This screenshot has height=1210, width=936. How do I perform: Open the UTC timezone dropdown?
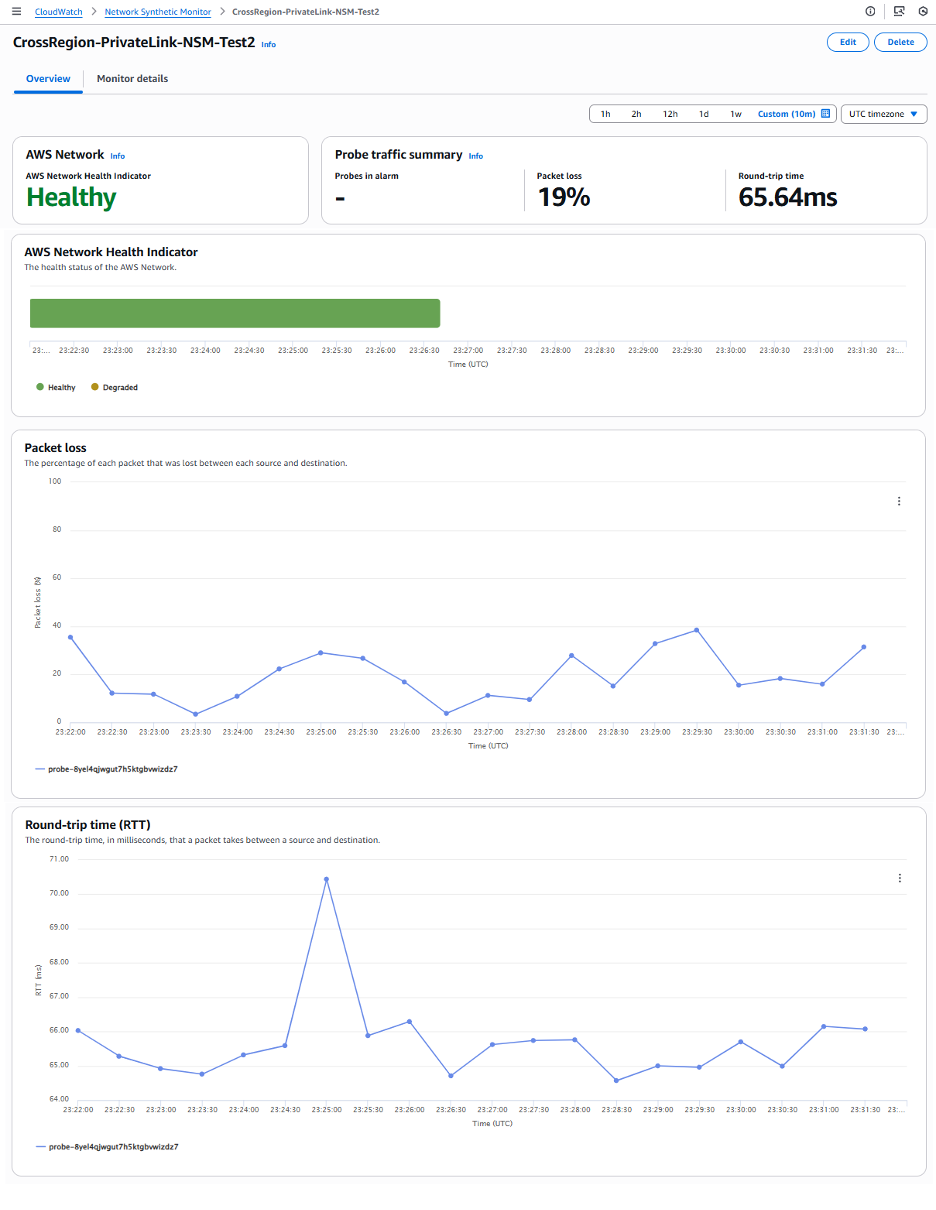pyautogui.click(x=883, y=113)
